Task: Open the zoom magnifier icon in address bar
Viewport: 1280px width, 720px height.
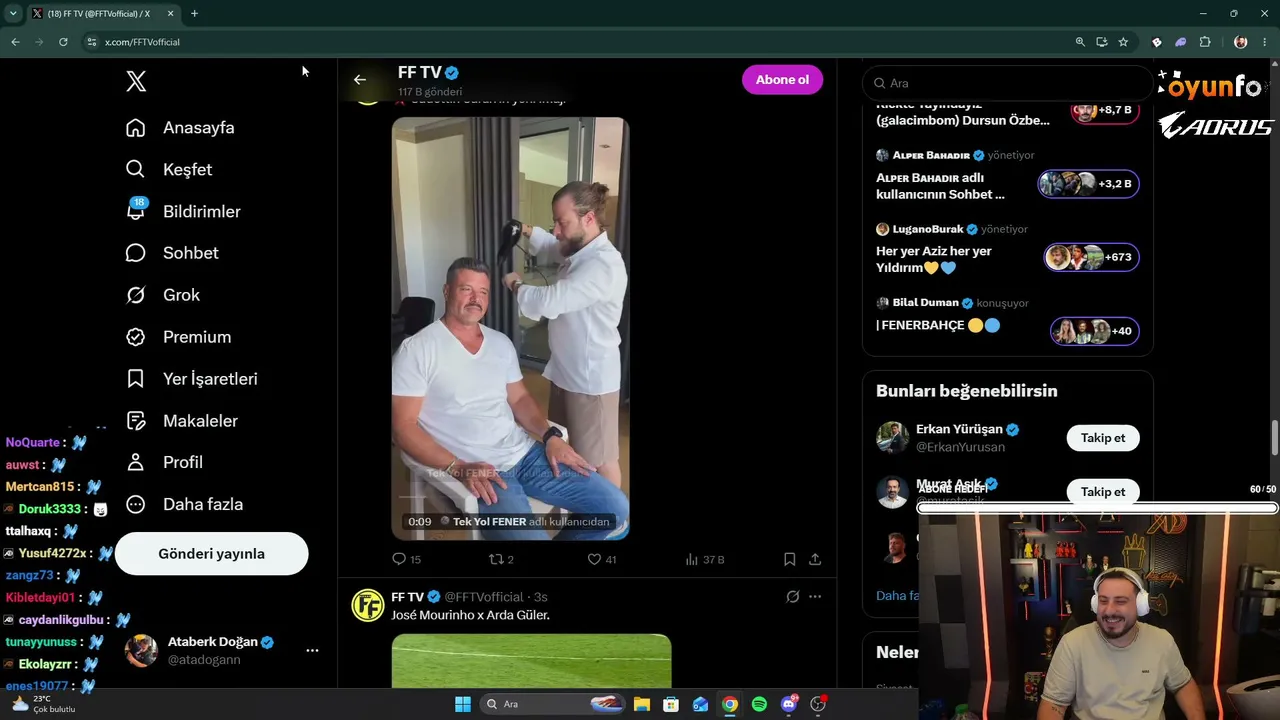Action: [x=1080, y=42]
